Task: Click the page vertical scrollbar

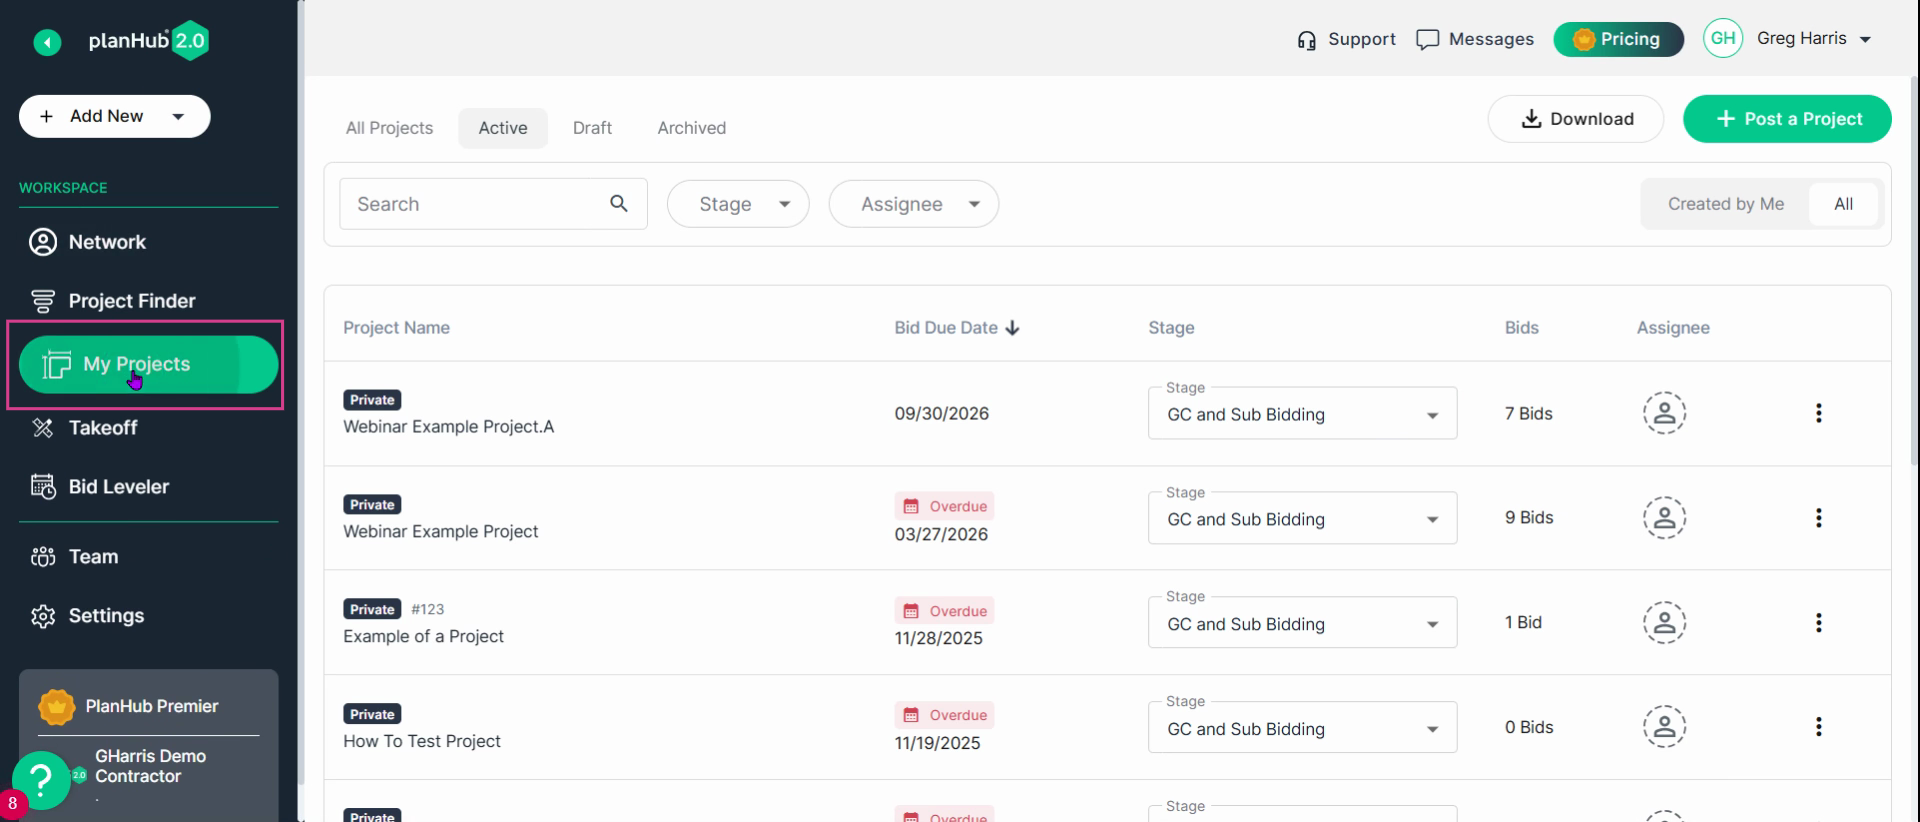Action: 1914,270
